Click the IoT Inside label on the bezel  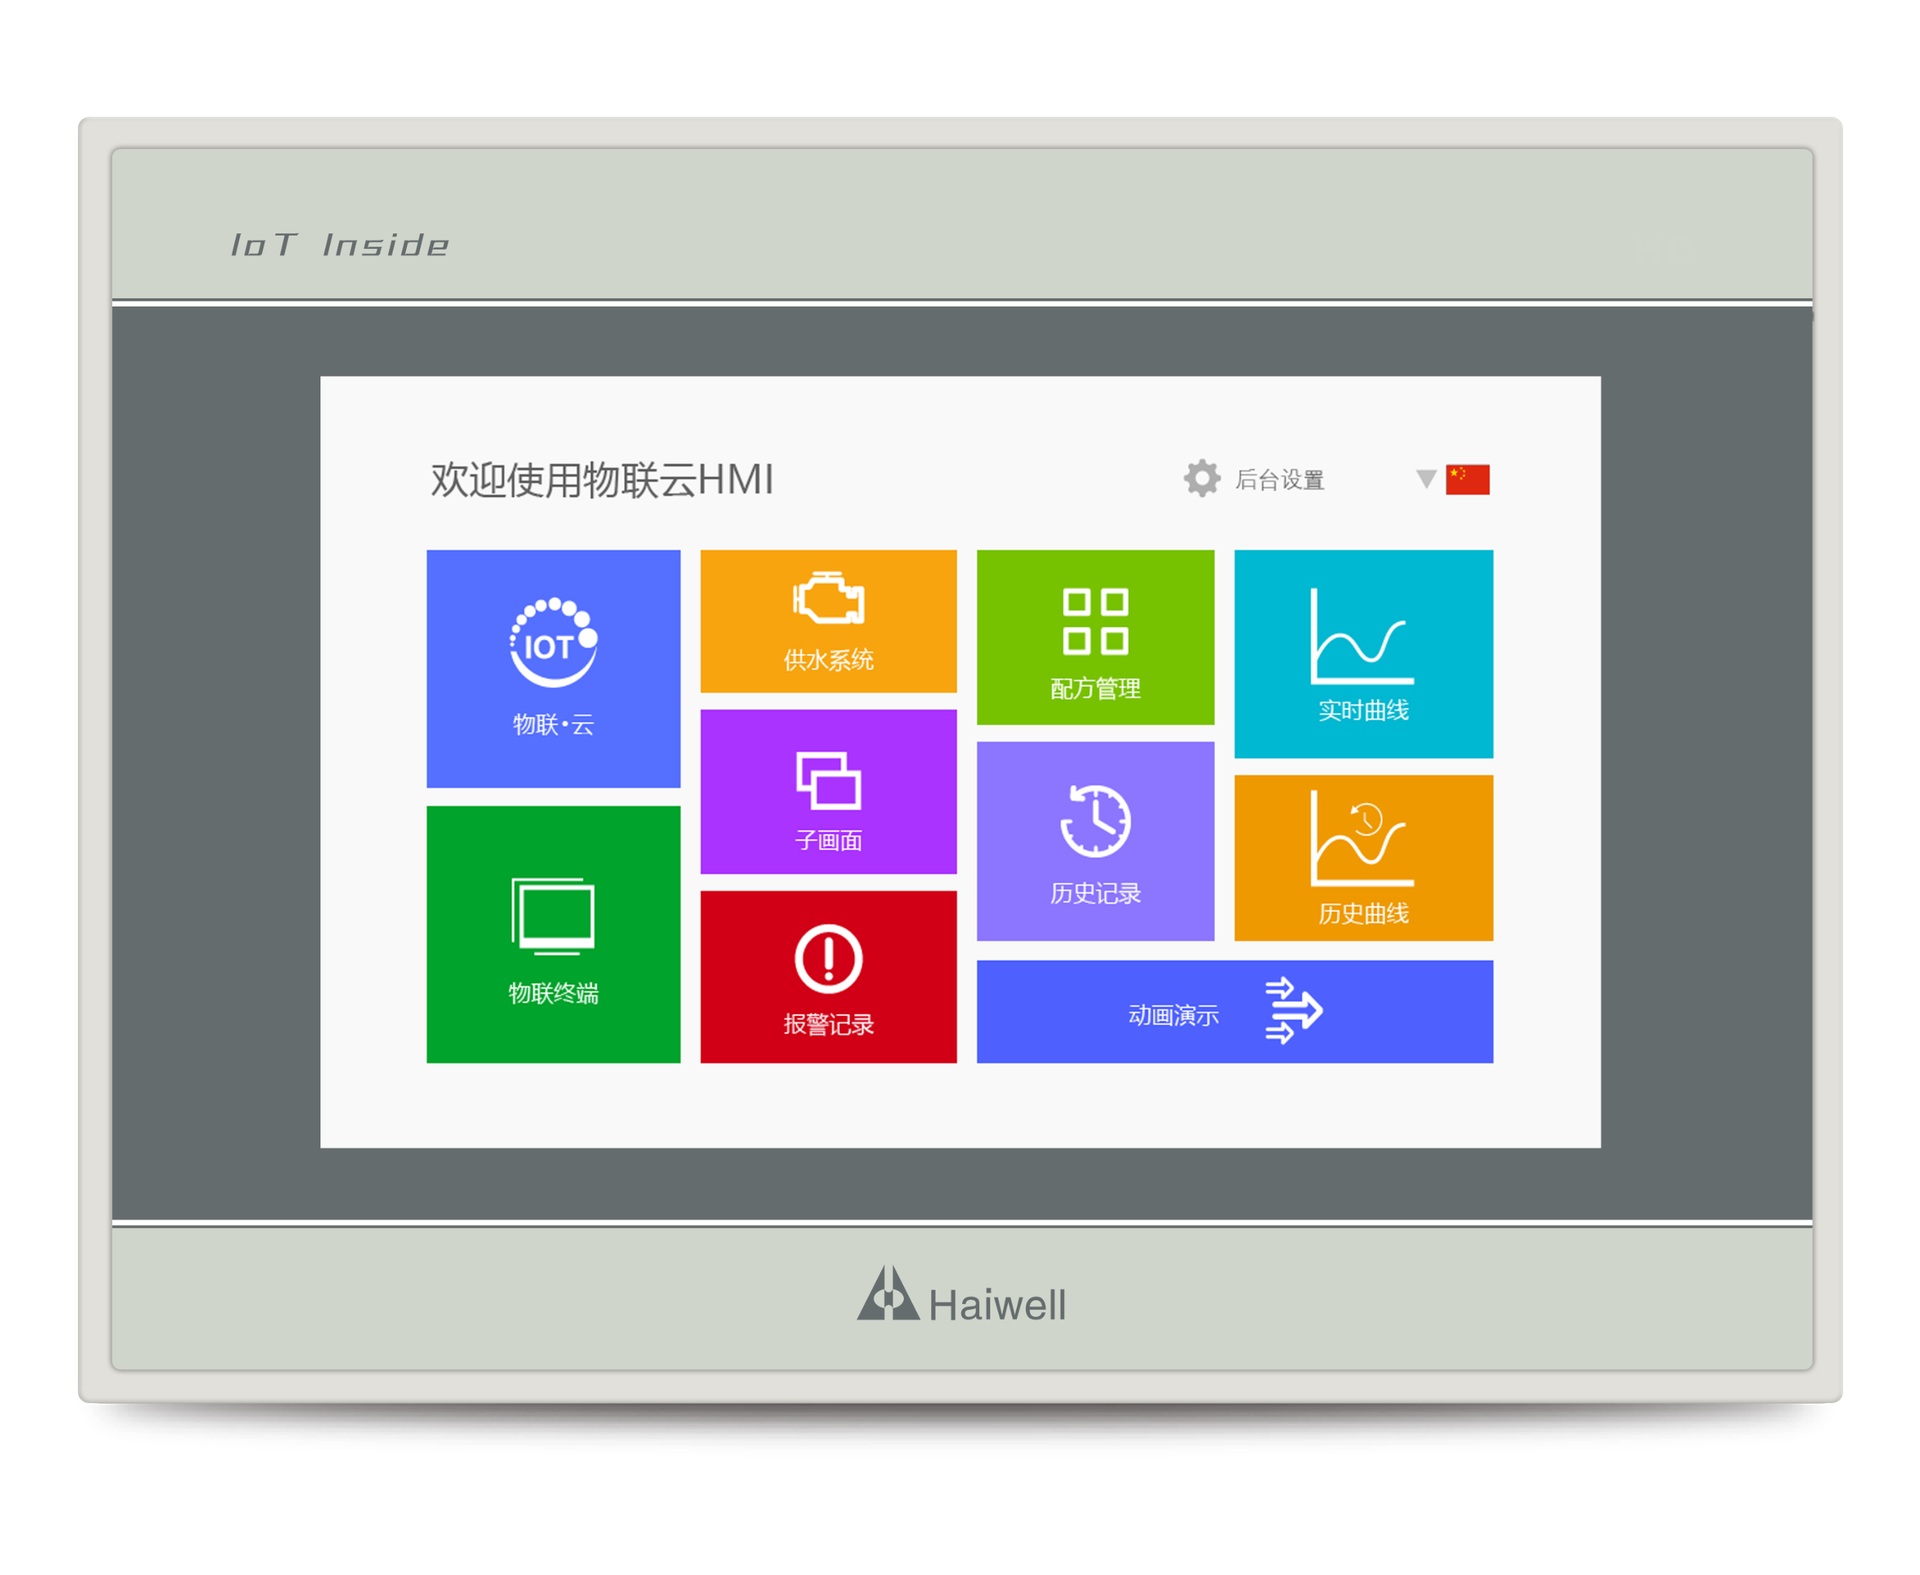pyautogui.click(x=340, y=243)
